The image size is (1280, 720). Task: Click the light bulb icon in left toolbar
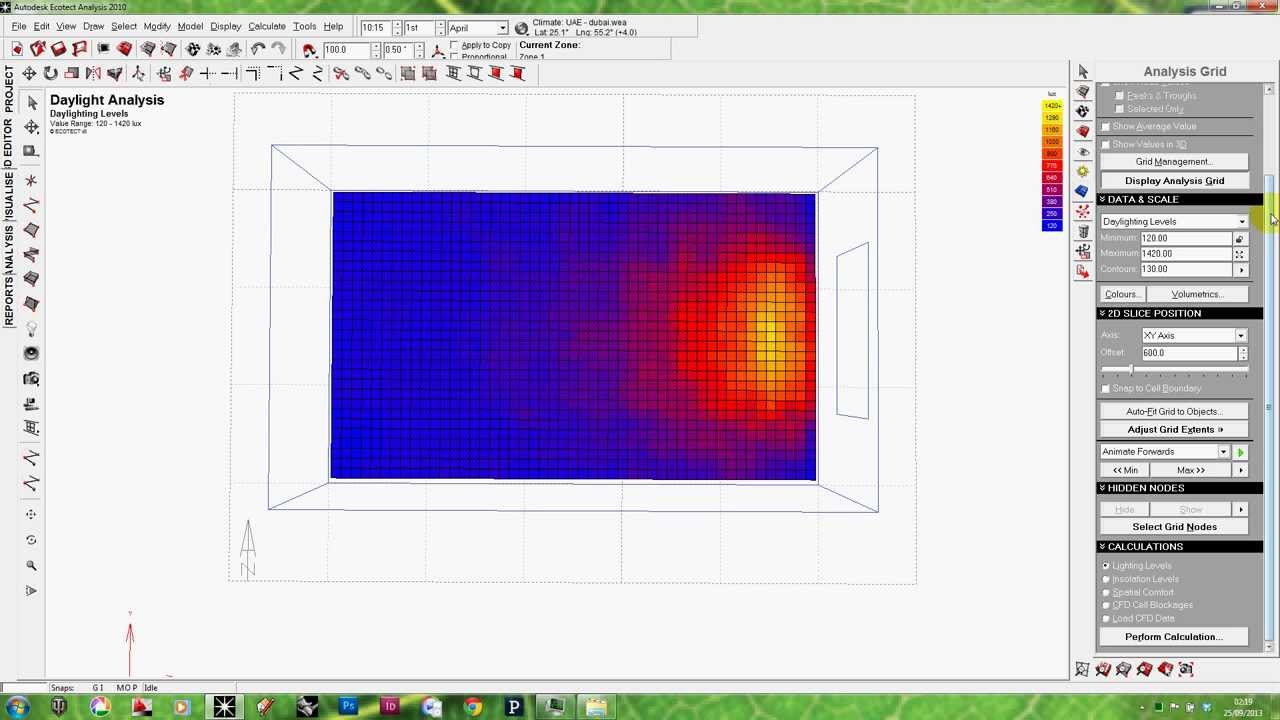coord(31,328)
